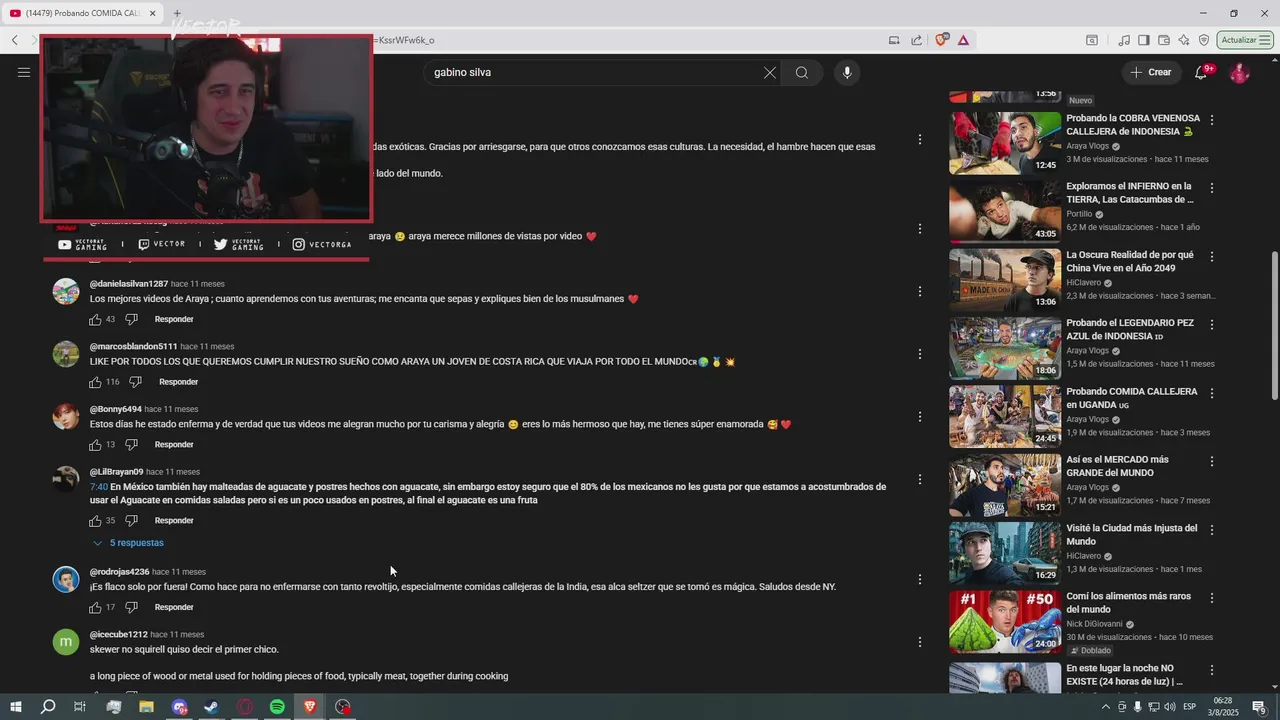Click the magnifier search button

[802, 72]
